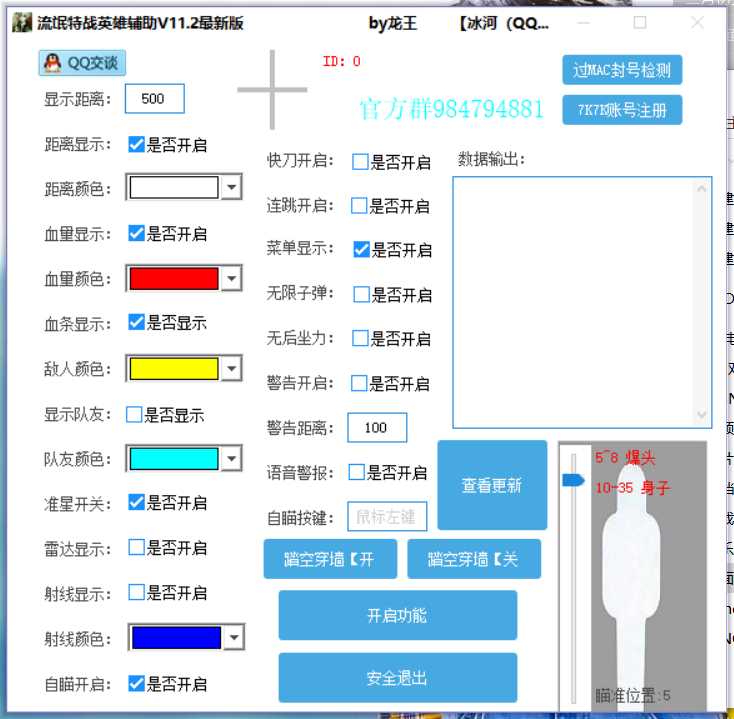
Task: Click the application icon in the title bar
Action: [x=22, y=22]
